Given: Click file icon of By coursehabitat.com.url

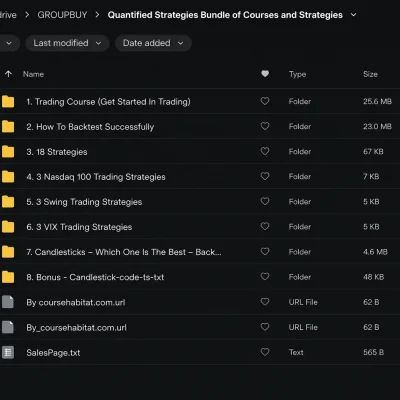Looking at the screenshot, I should click(x=8, y=302).
